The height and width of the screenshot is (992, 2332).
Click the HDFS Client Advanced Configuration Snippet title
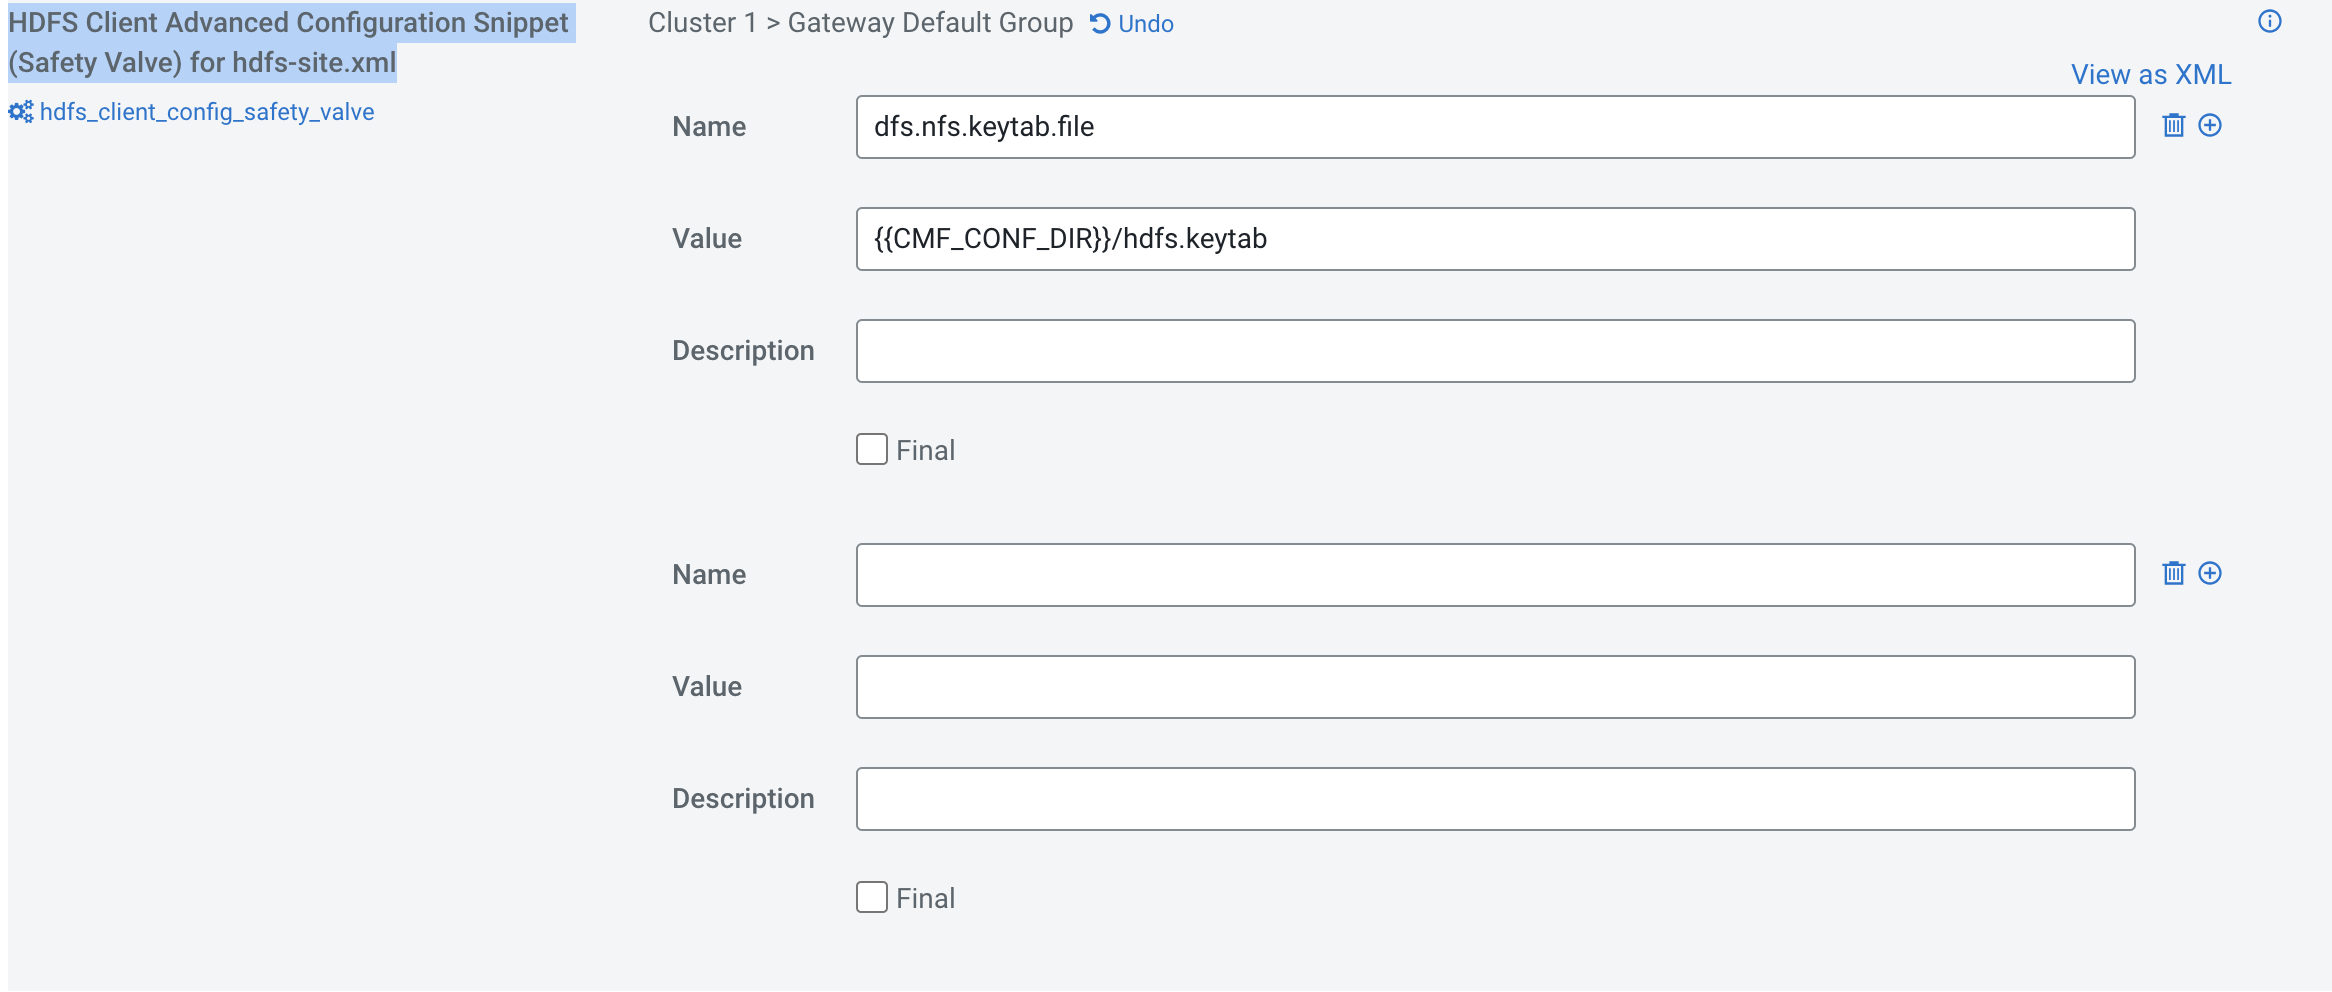[288, 42]
